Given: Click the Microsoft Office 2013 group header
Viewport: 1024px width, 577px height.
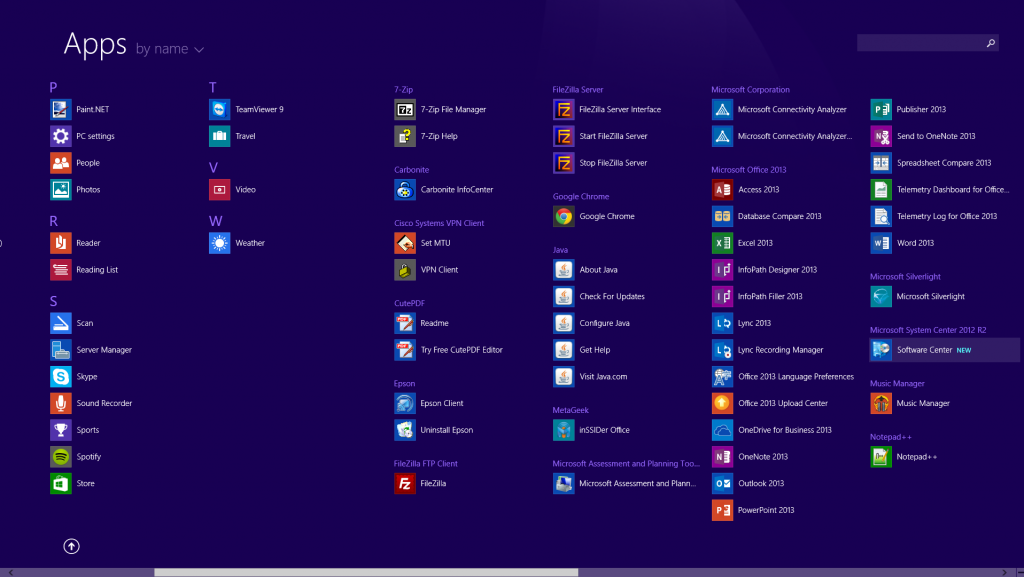Looking at the screenshot, I should pyautogui.click(x=748, y=170).
